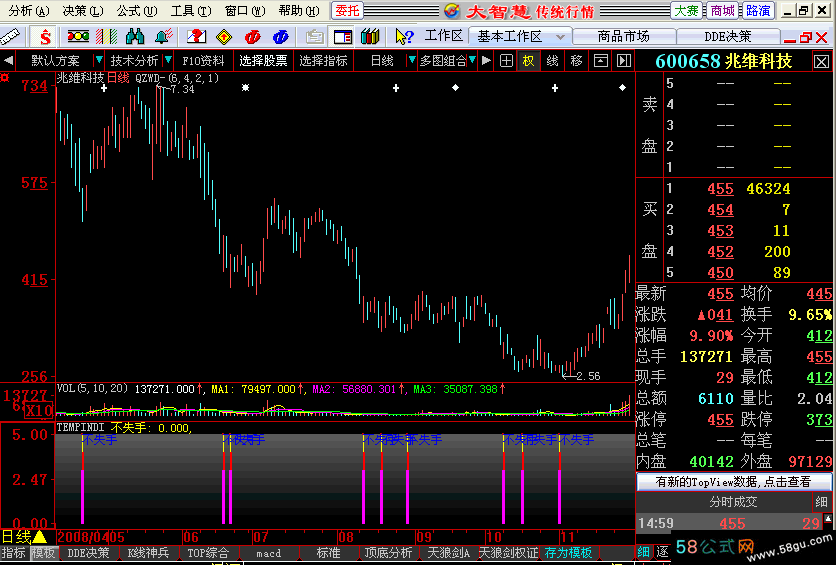Image resolution: width=836 pixels, height=565 pixels.
Task: Open the traffic light signal icon
Action: (78, 36)
